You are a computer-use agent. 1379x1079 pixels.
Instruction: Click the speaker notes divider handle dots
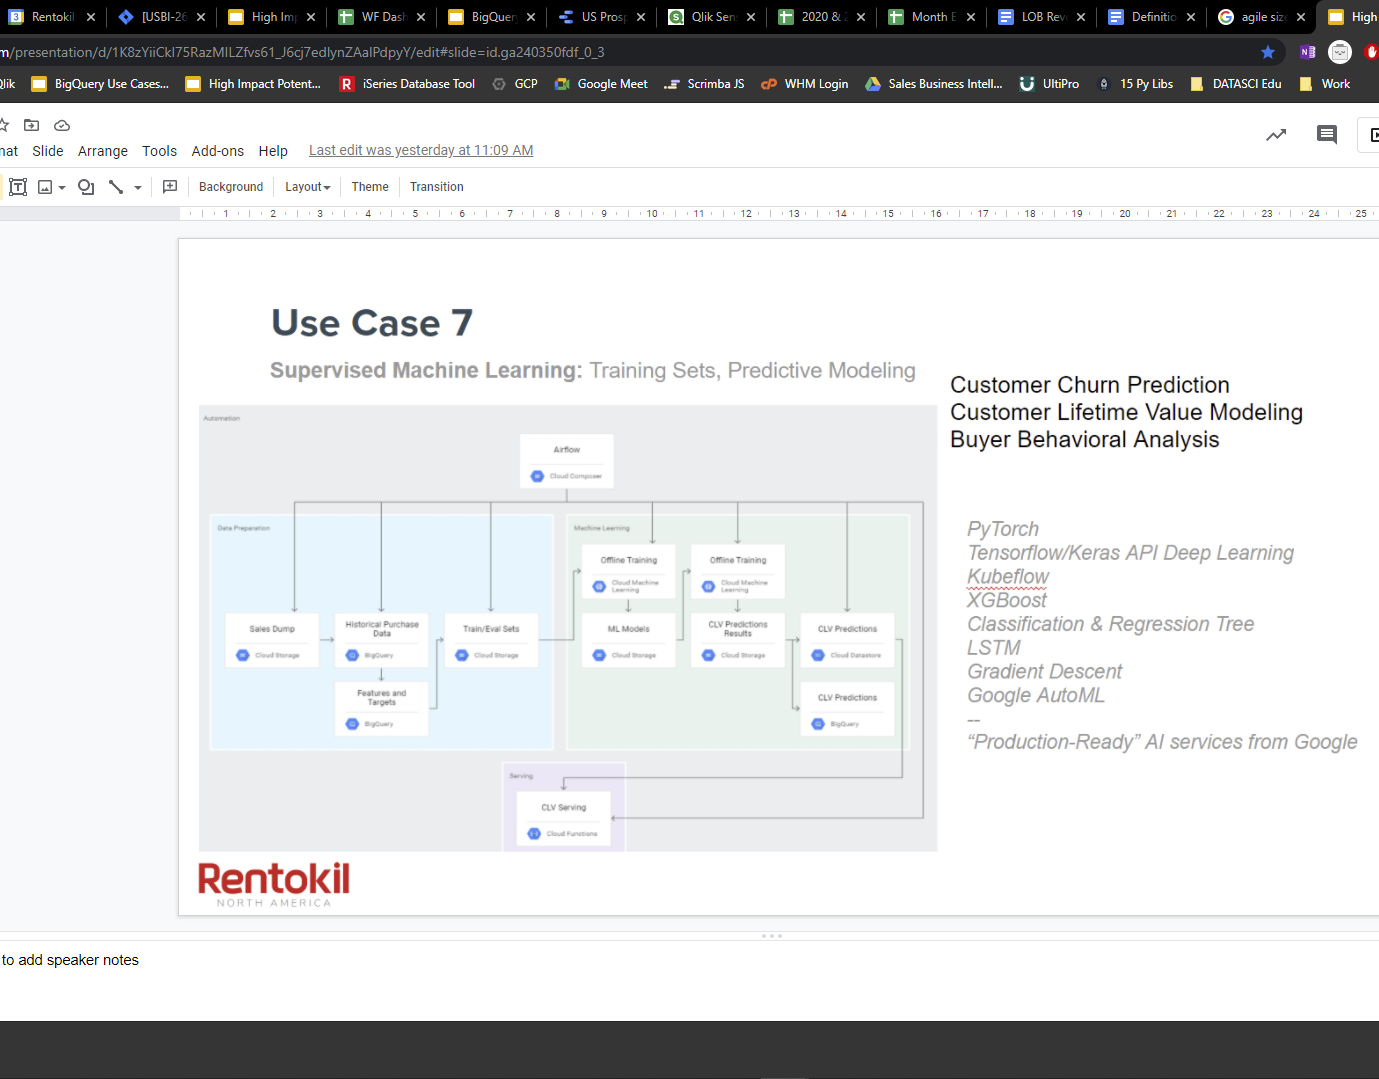772,936
